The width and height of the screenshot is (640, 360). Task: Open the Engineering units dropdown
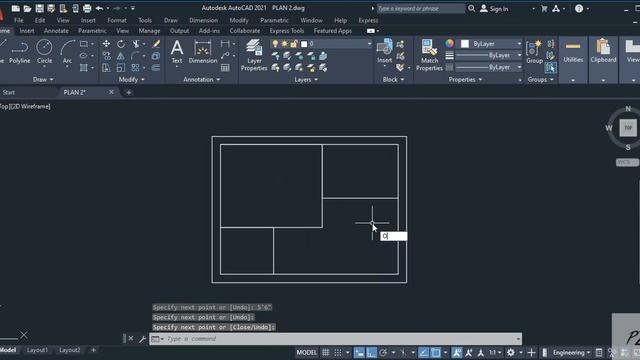[x=571, y=353]
